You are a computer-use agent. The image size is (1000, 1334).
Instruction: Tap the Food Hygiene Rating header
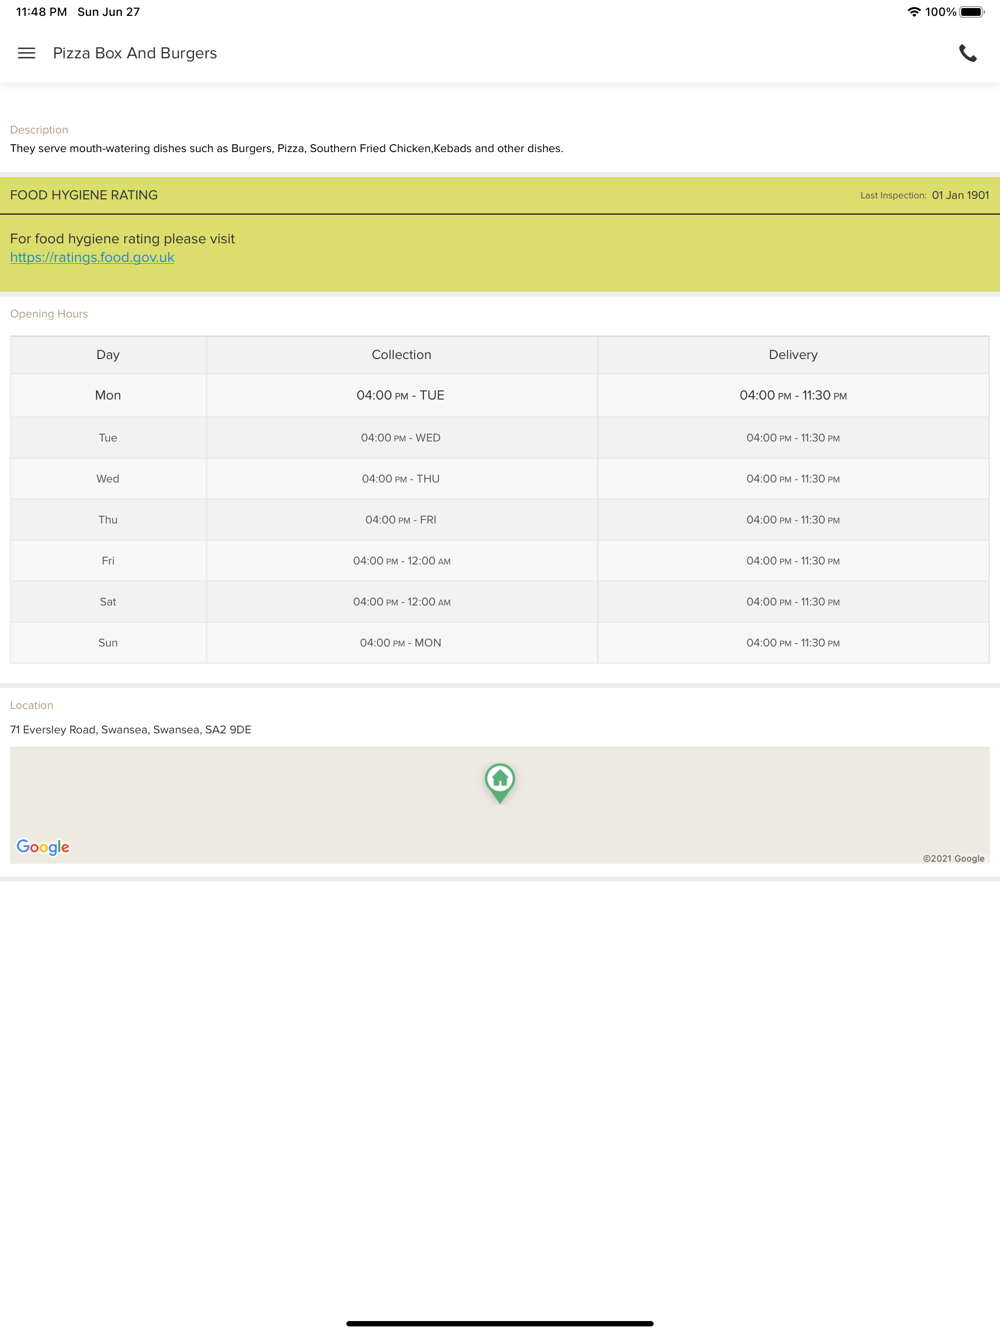pos(84,195)
